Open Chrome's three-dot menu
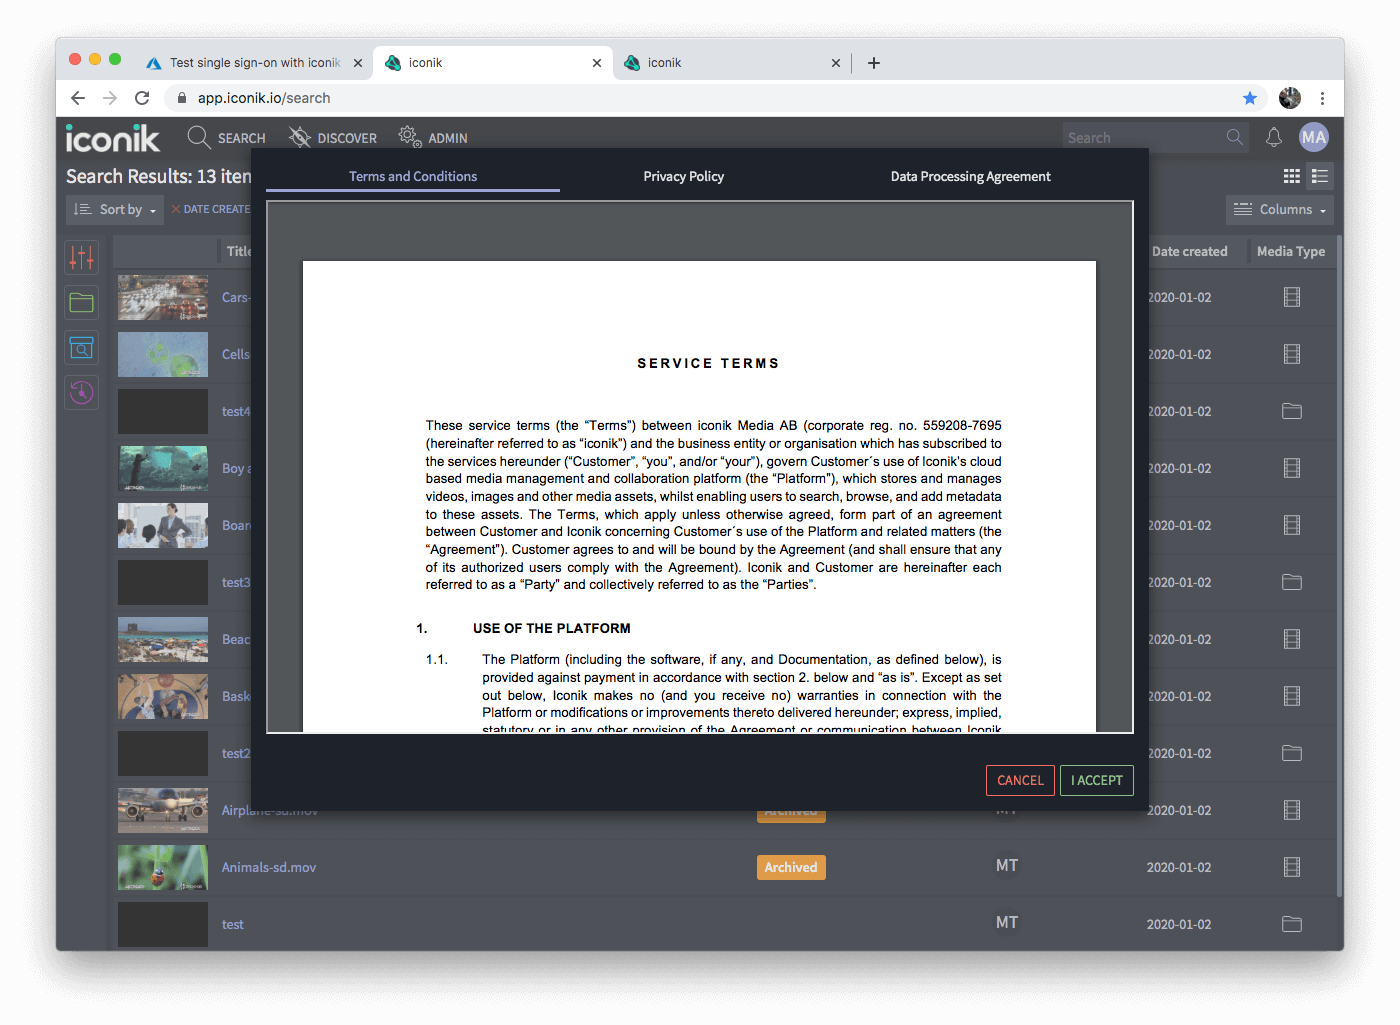The width and height of the screenshot is (1400, 1025). 1322,98
